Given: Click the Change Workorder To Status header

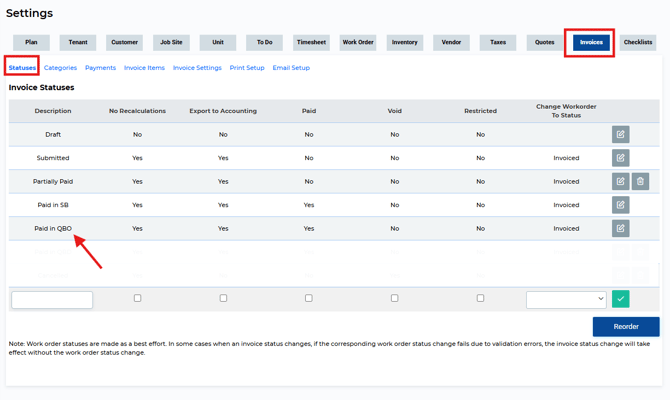Looking at the screenshot, I should point(566,111).
